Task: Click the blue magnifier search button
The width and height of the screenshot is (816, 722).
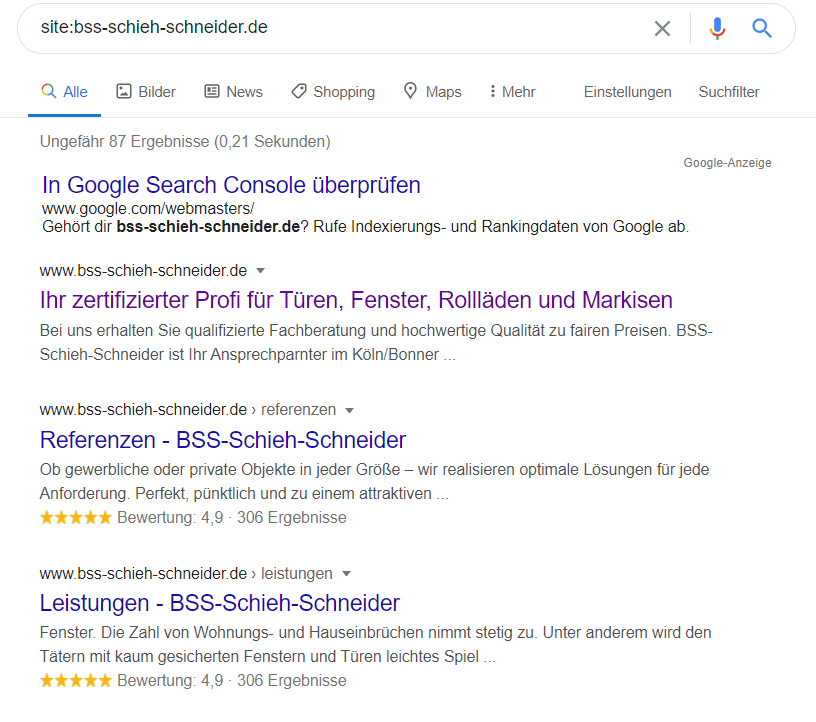Action: 761,28
